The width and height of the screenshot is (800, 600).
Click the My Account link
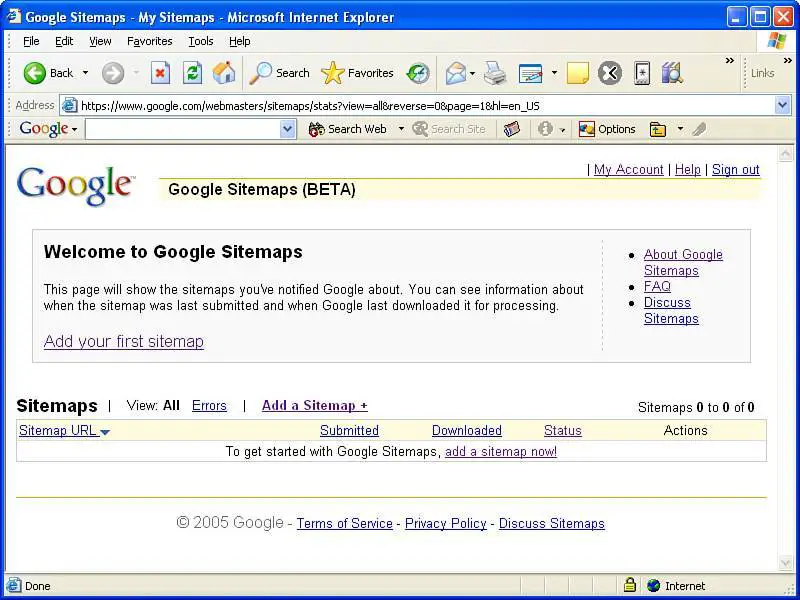tap(629, 169)
